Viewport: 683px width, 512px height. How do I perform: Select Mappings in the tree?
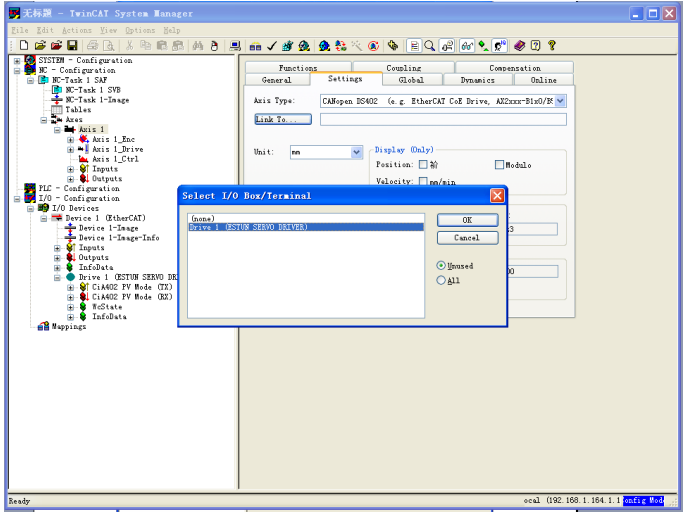[x=69, y=326]
